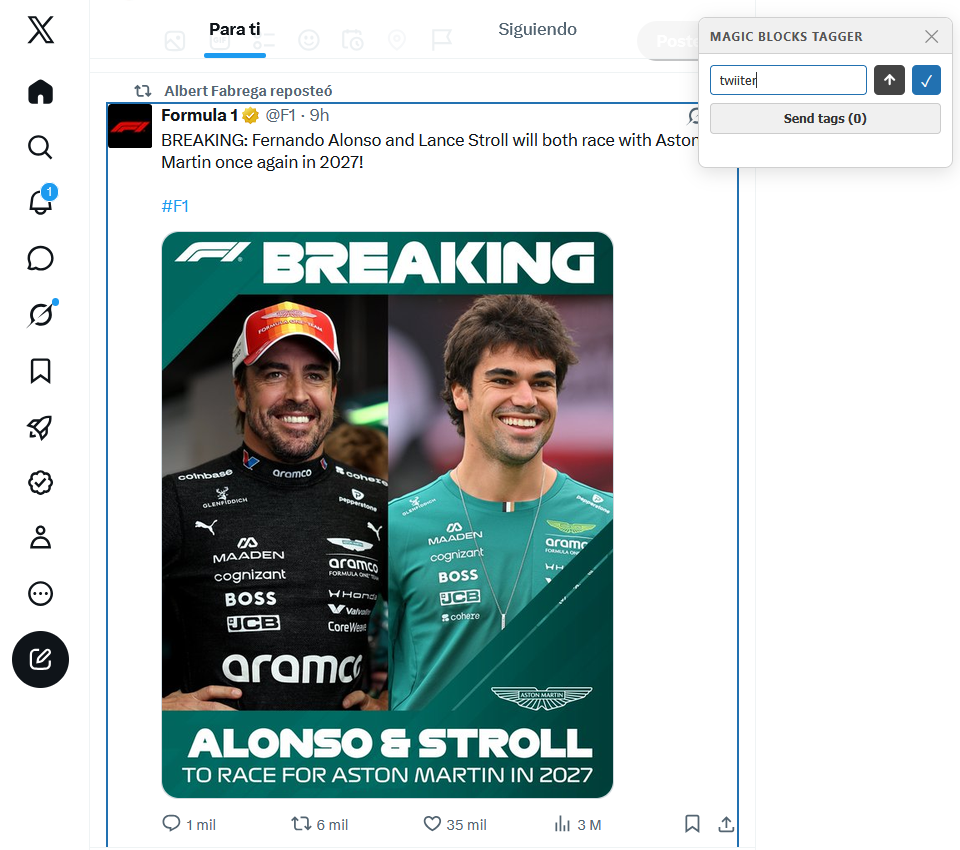This screenshot has height=850, width=960.
Task: Share the Formula 1 tweet
Action: click(x=726, y=824)
